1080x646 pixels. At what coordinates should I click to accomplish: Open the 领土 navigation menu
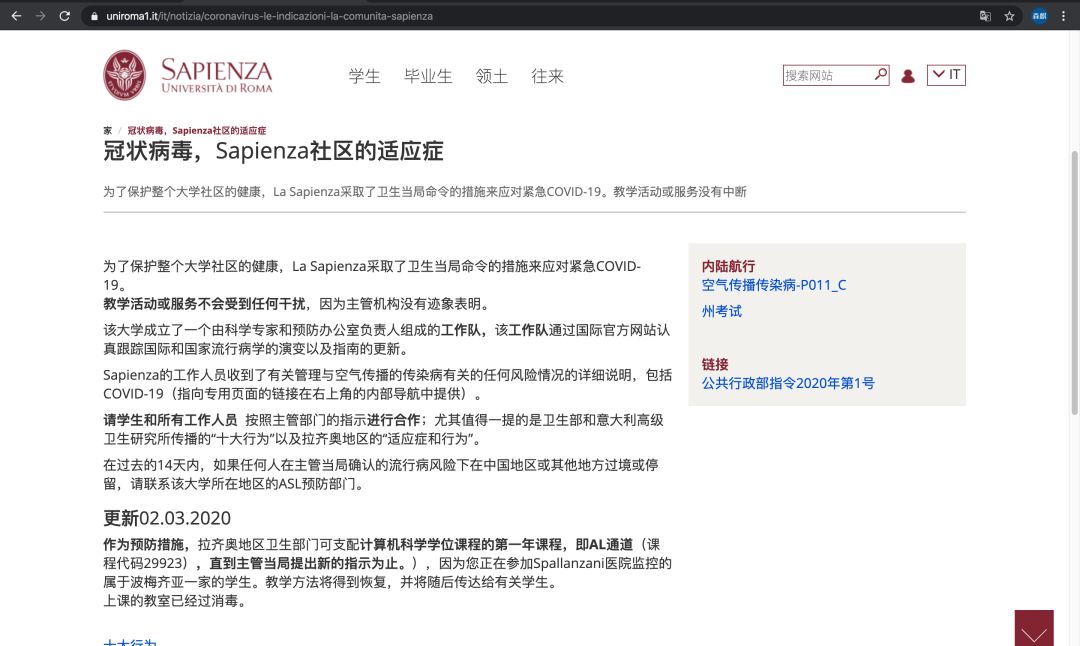tap(492, 76)
